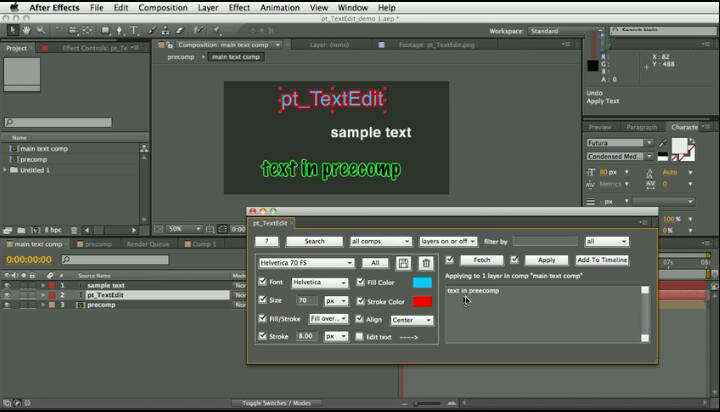The width and height of the screenshot is (720, 412).
Task: Select the Rectangle shape tool
Action: tap(105, 30)
